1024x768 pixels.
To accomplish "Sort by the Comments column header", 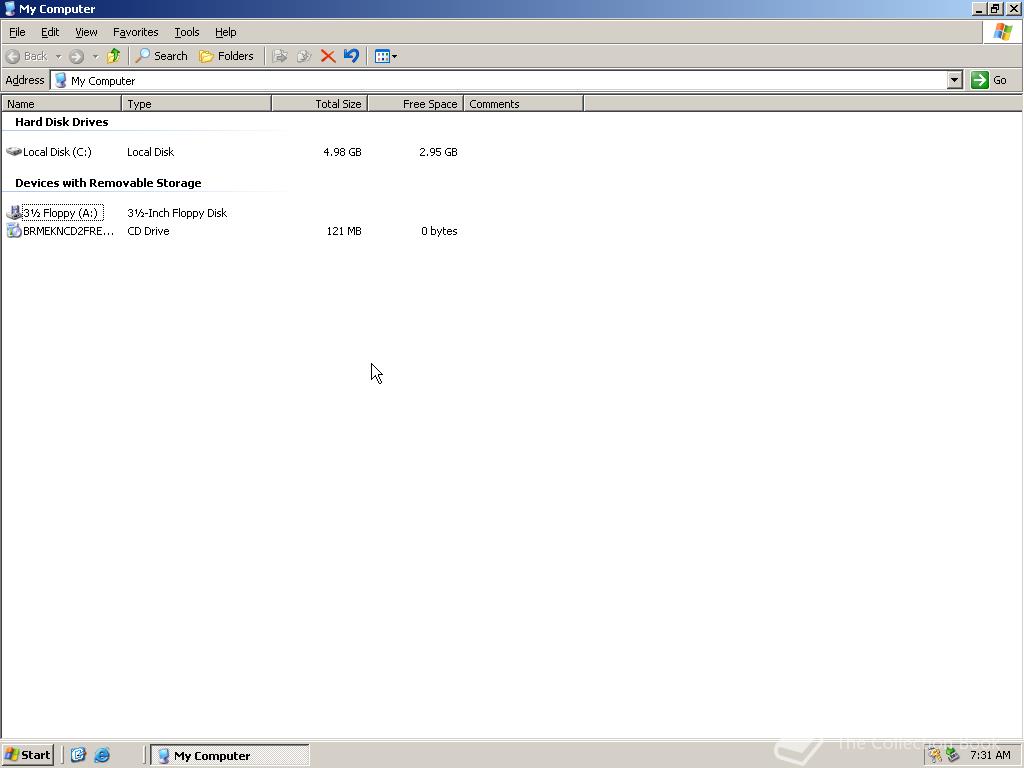I will coord(523,104).
